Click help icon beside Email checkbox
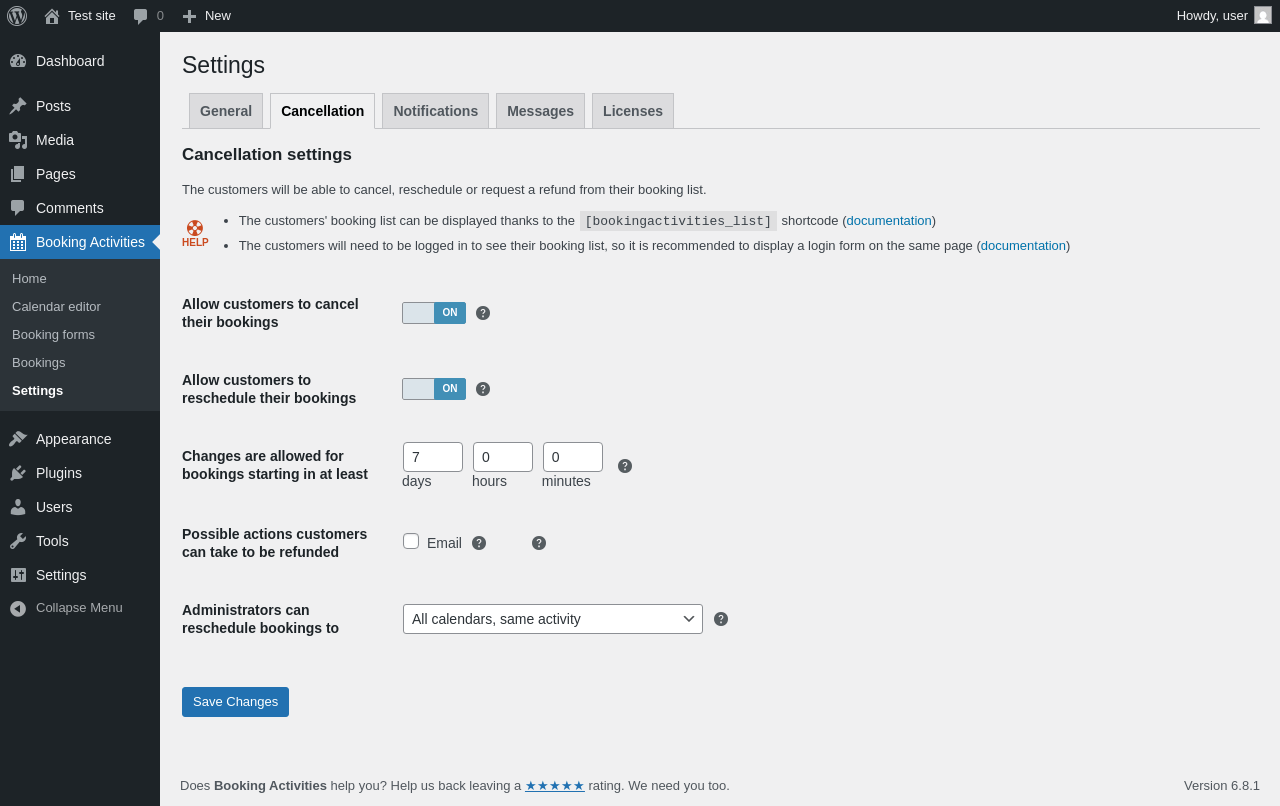 click(479, 543)
